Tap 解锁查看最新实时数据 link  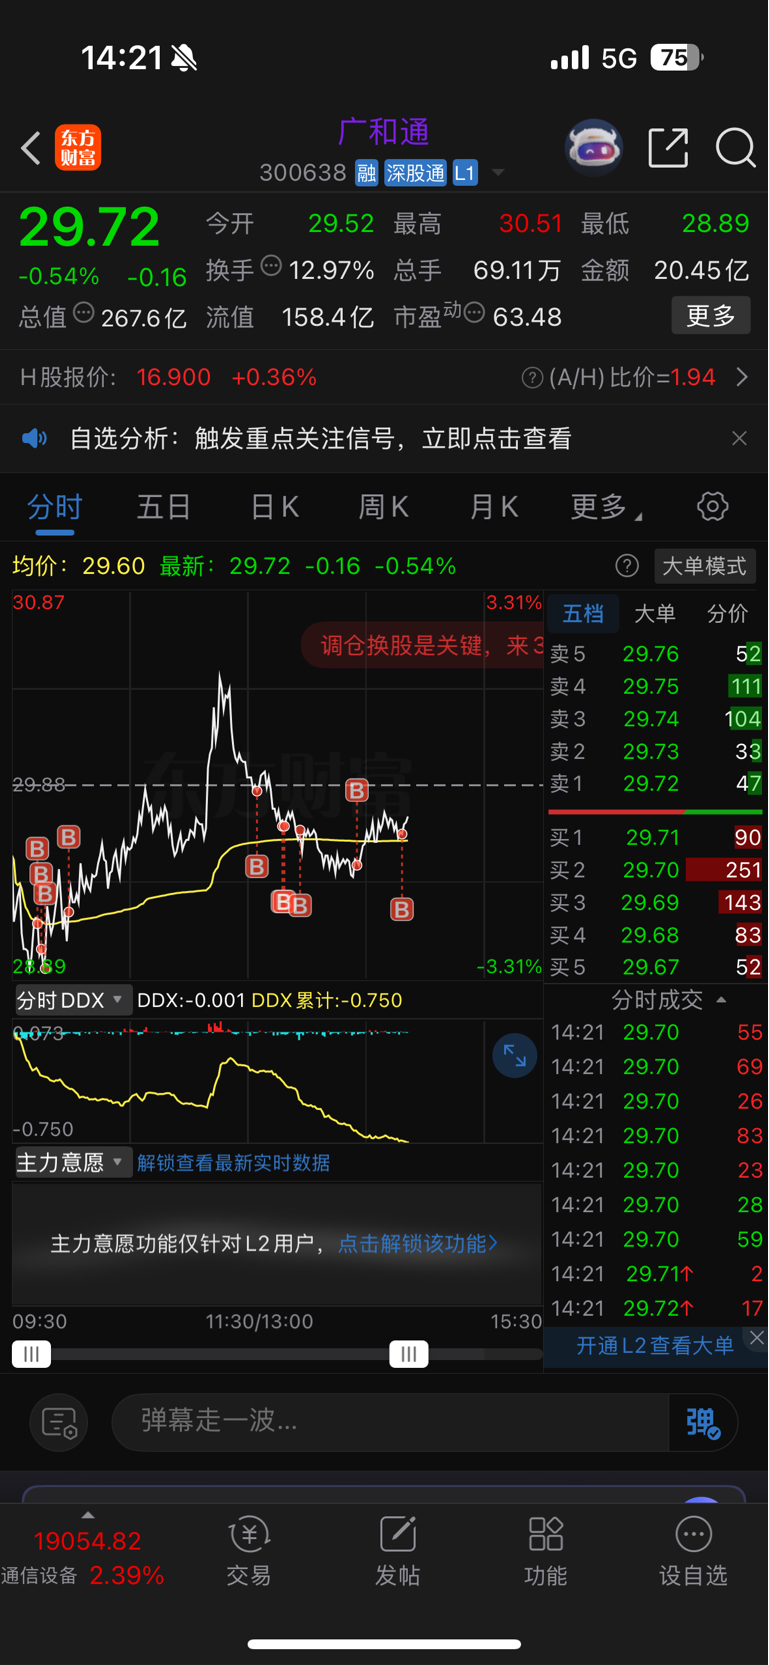tap(234, 1163)
